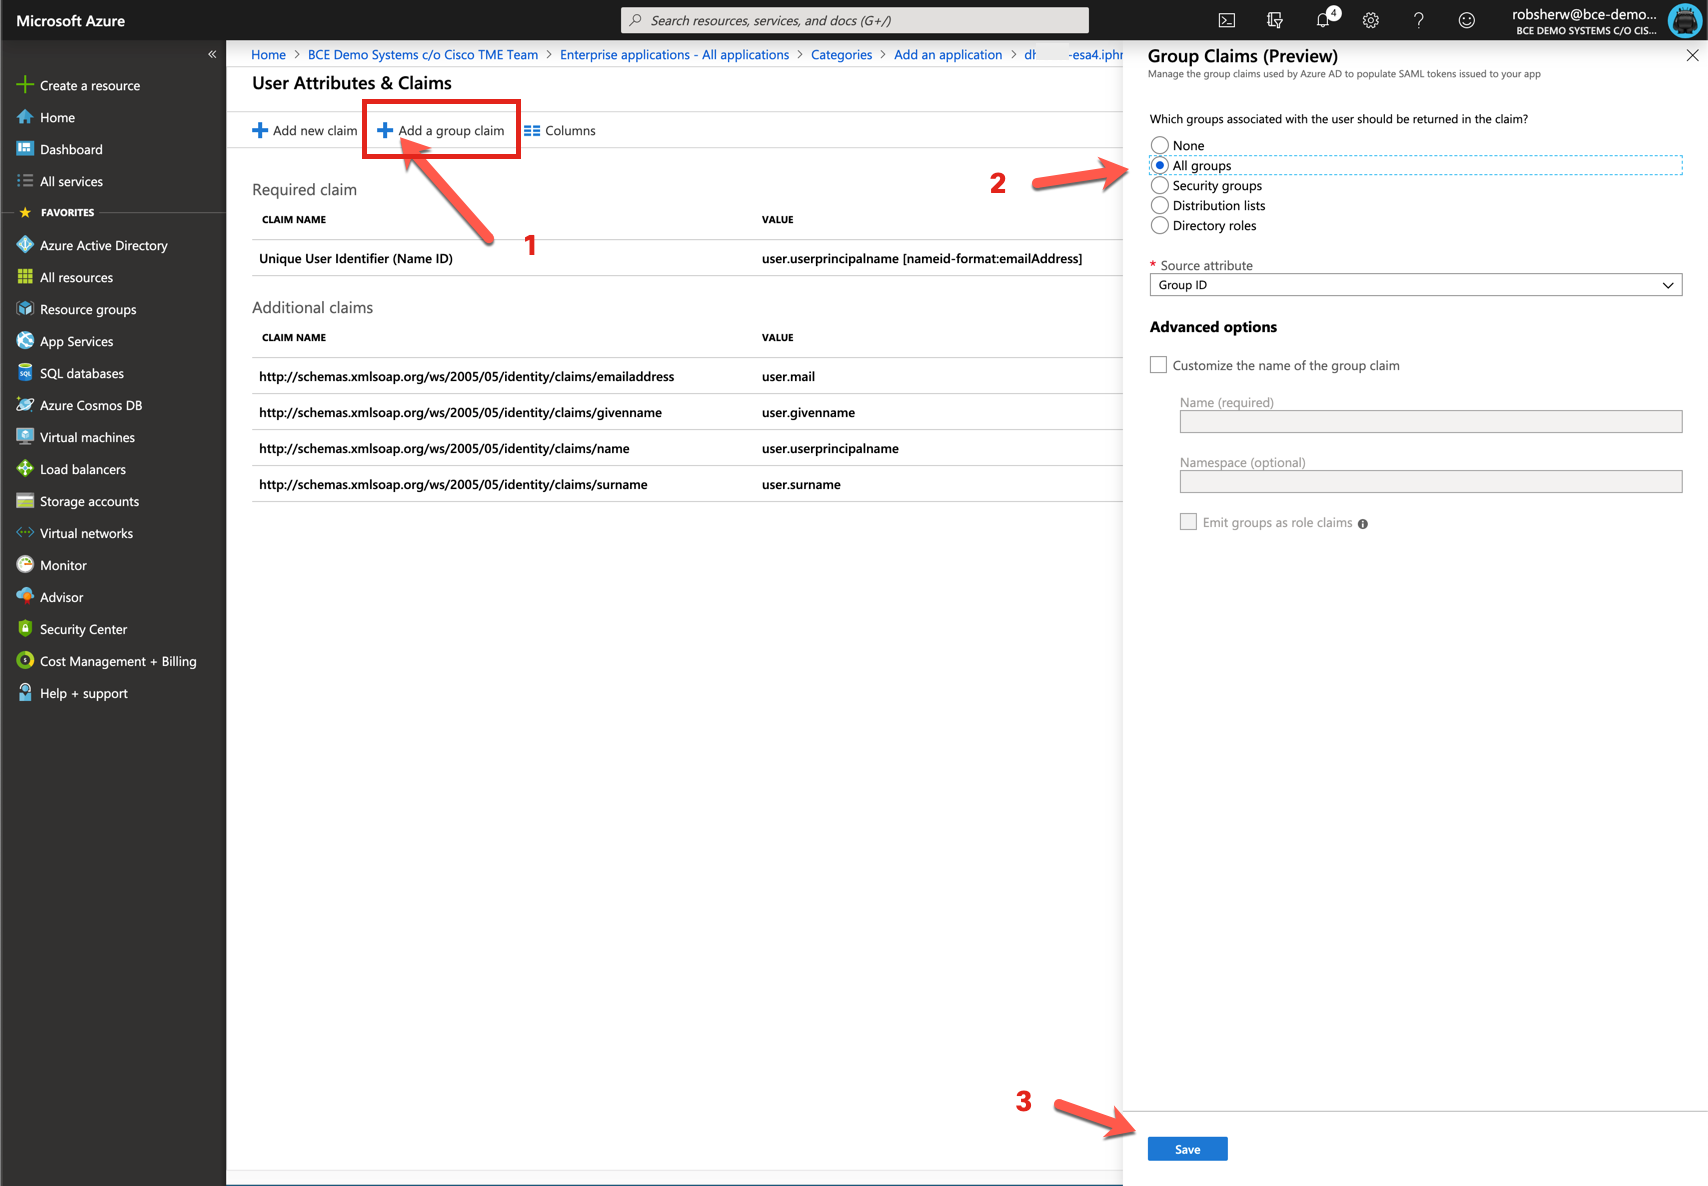Click the Microsoft Azure portal title
This screenshot has height=1186, width=1708.
pos(70,20)
